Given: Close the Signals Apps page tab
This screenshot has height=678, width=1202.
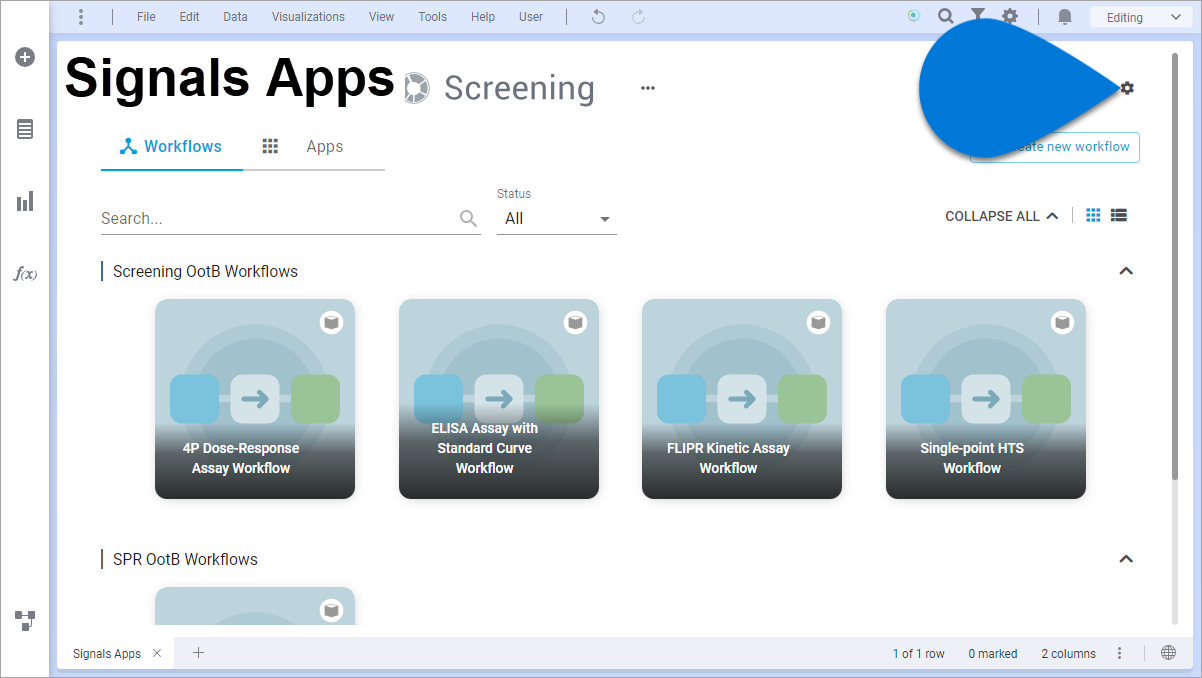Looking at the screenshot, I should coord(157,653).
